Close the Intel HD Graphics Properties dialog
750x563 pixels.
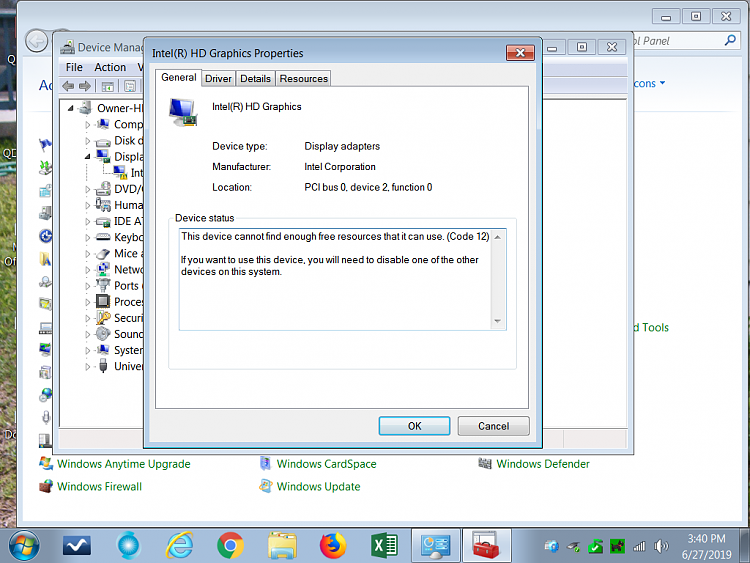point(520,53)
